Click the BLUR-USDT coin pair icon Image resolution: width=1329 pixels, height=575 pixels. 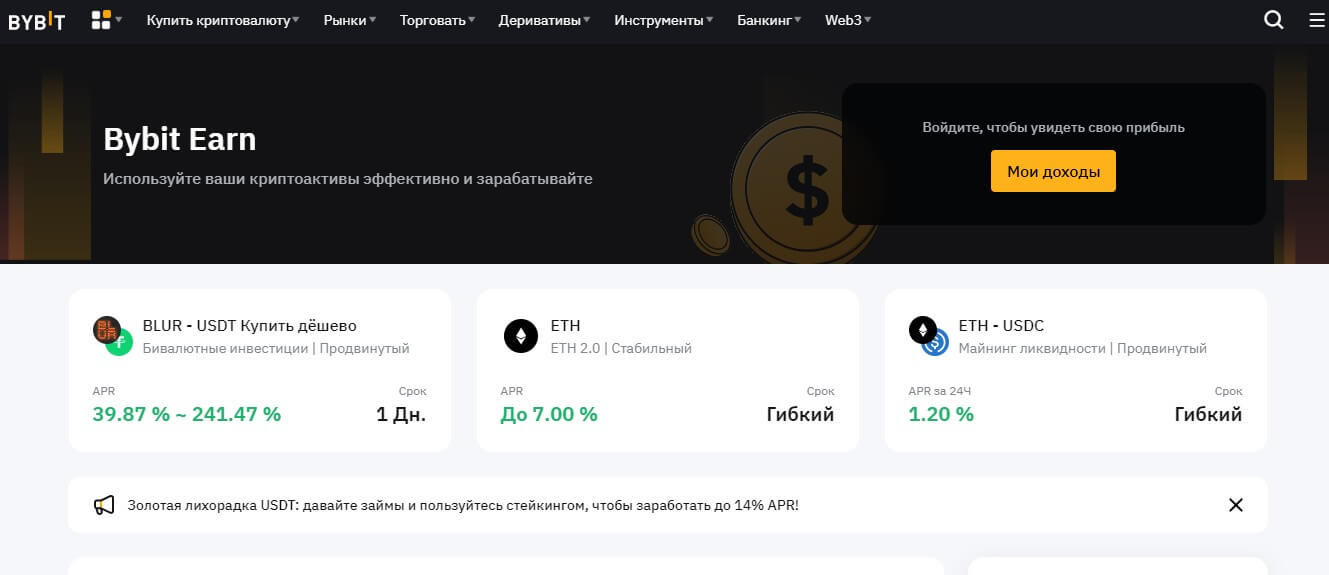click(x=113, y=336)
